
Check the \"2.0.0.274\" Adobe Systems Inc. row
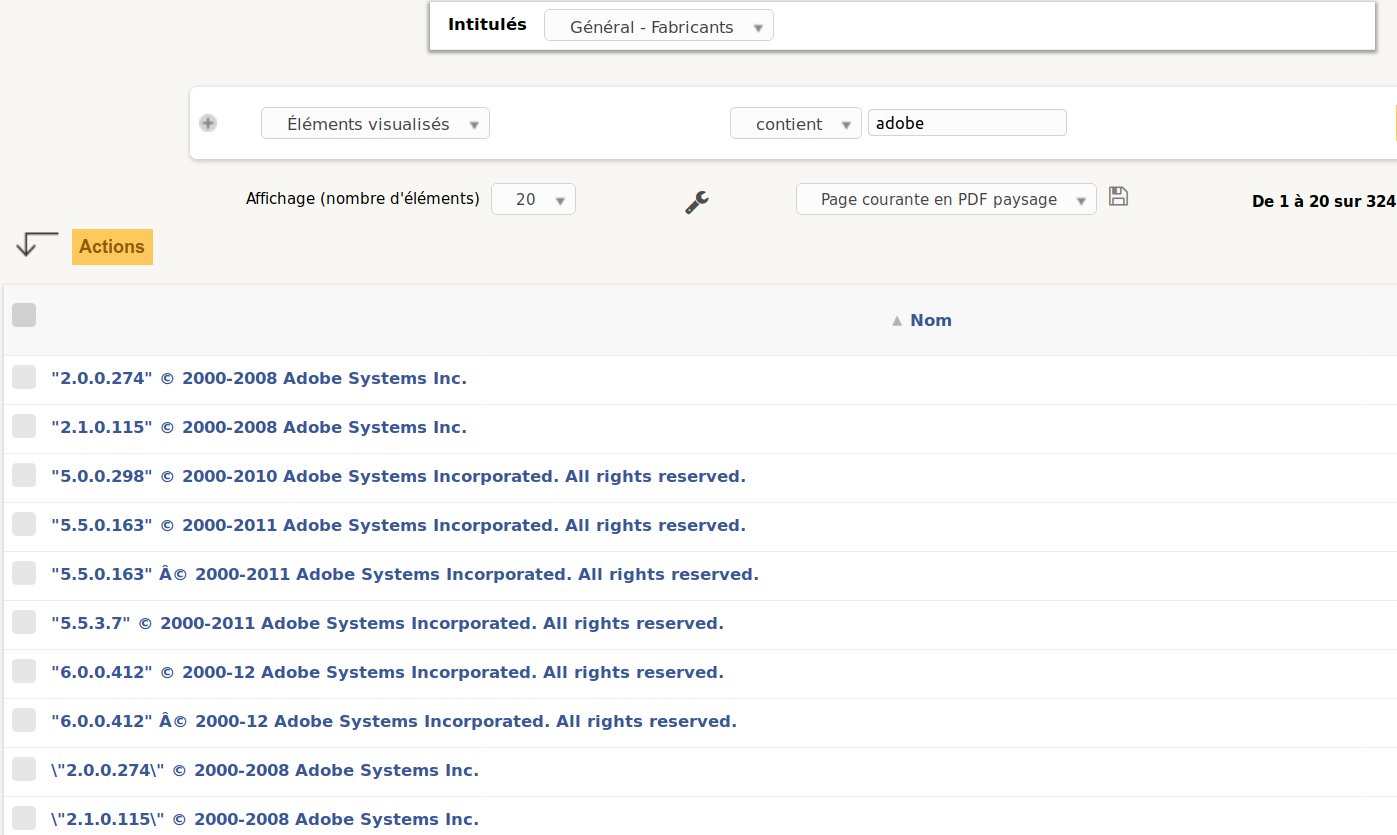[24, 769]
